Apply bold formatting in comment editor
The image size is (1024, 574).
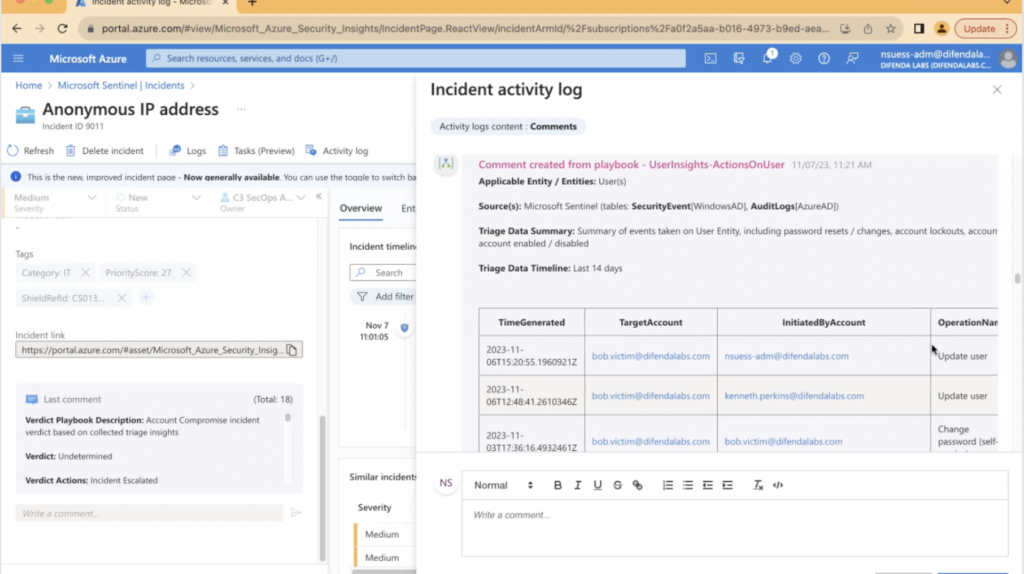pyautogui.click(x=558, y=485)
